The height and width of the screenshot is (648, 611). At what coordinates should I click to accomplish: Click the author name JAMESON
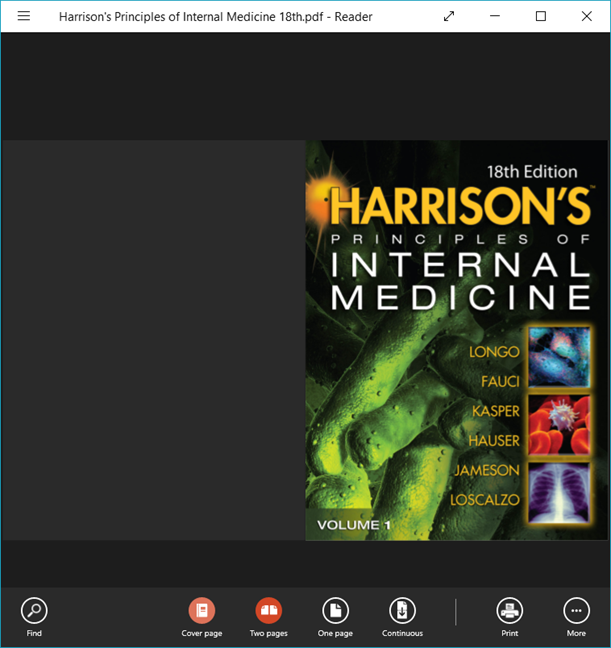(x=487, y=470)
